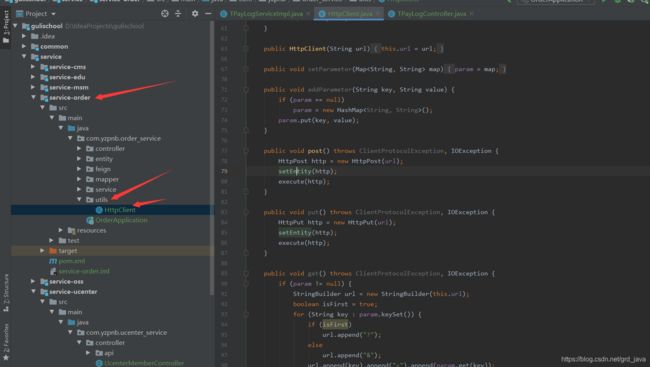The image size is (650, 367).
Task: Open Project panel settings gear
Action: (x=195, y=14)
